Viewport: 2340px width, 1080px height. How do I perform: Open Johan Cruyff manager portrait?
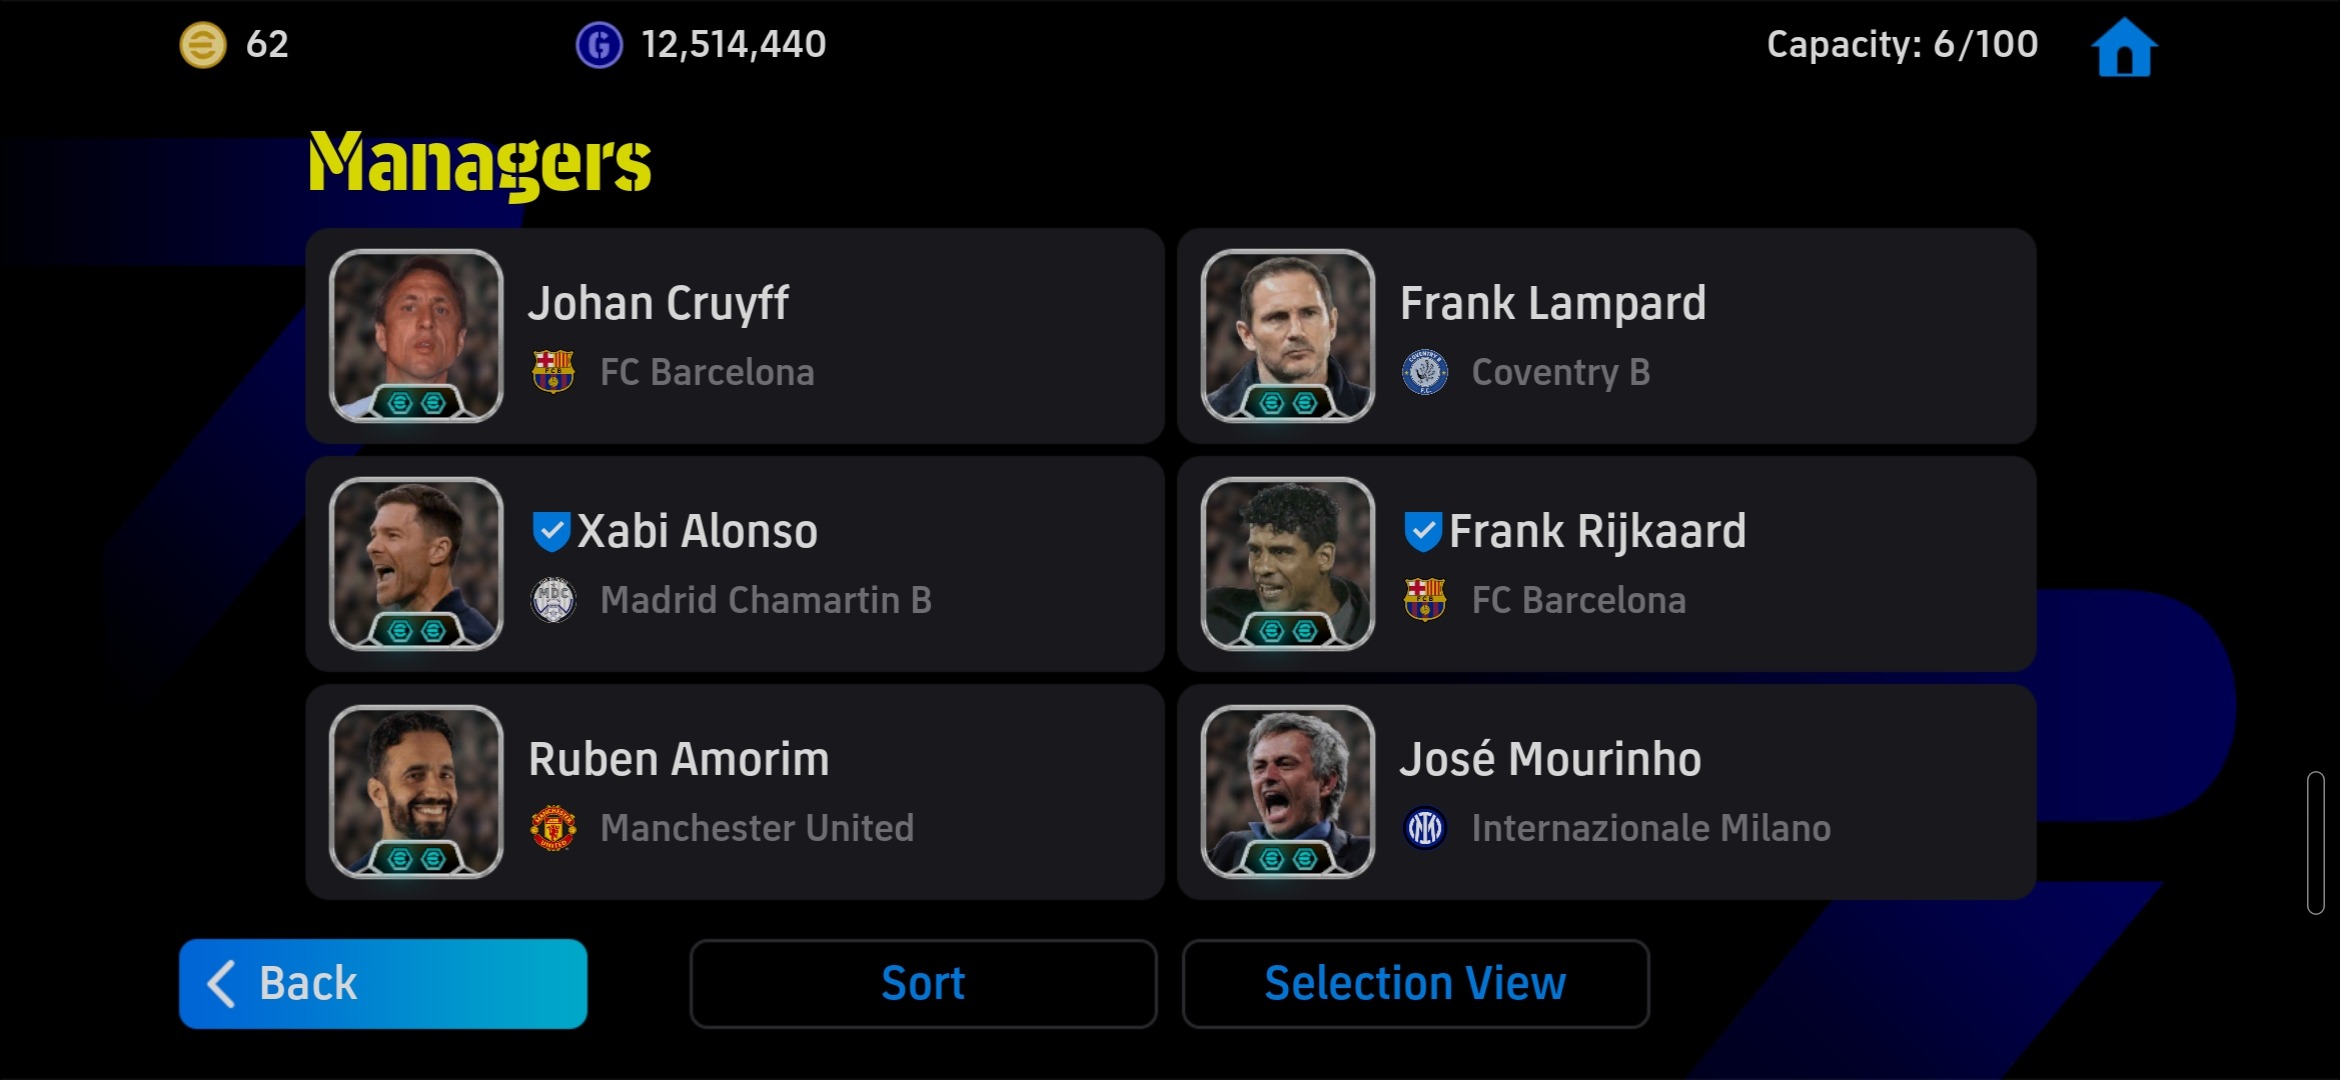tap(416, 336)
